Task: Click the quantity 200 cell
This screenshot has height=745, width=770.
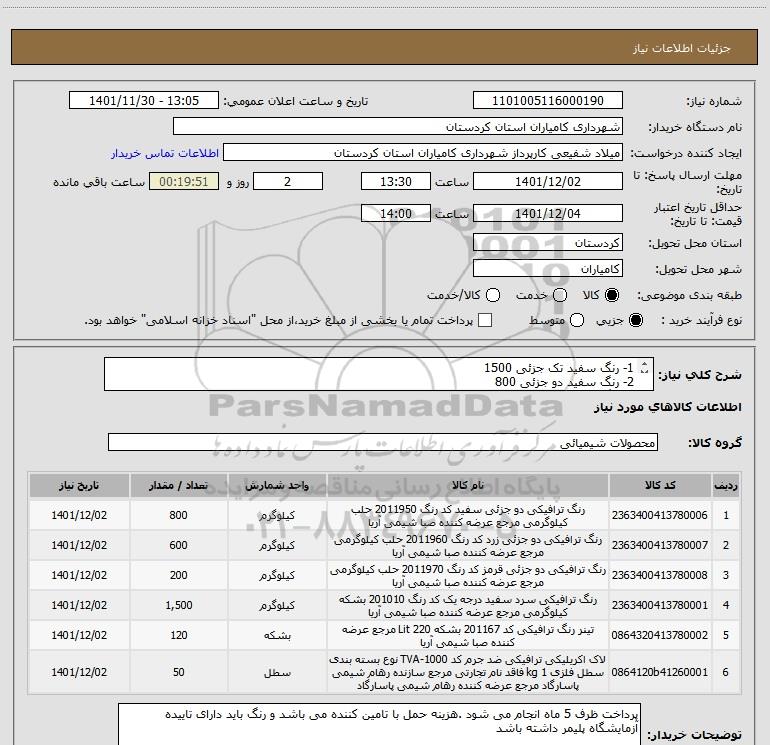Action: click(x=178, y=575)
